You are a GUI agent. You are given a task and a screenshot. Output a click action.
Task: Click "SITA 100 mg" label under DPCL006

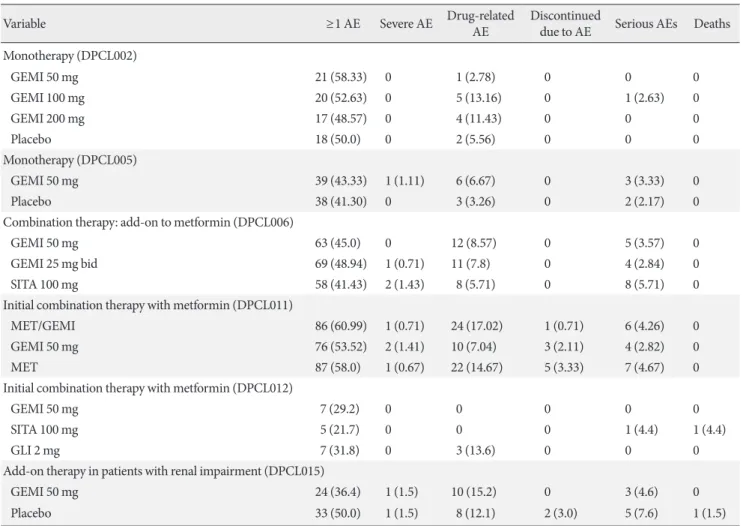click(x=44, y=285)
